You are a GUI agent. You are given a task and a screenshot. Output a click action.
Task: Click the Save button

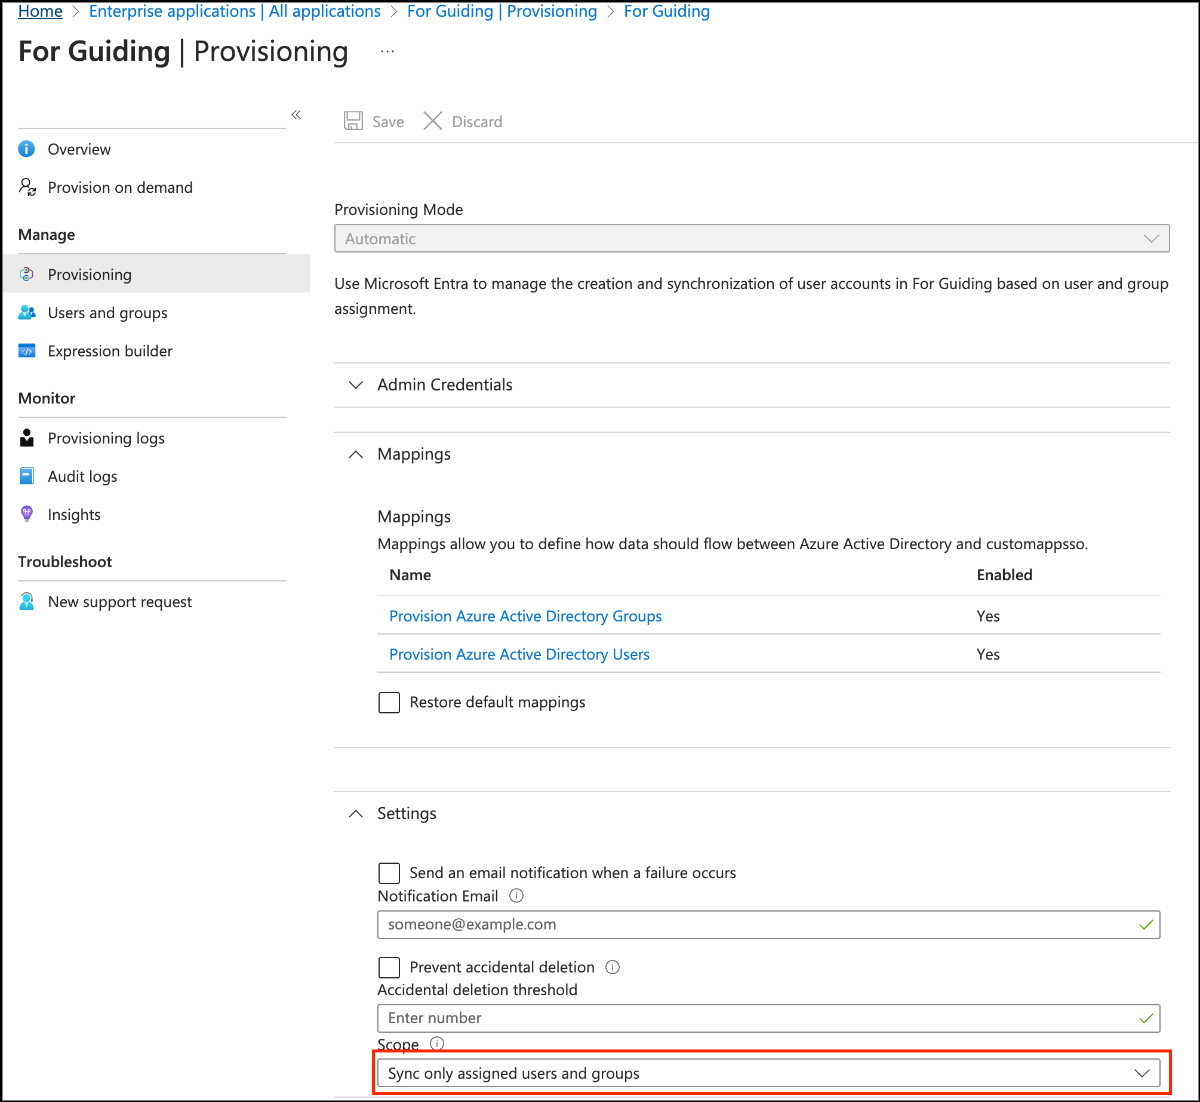pyautogui.click(x=375, y=121)
